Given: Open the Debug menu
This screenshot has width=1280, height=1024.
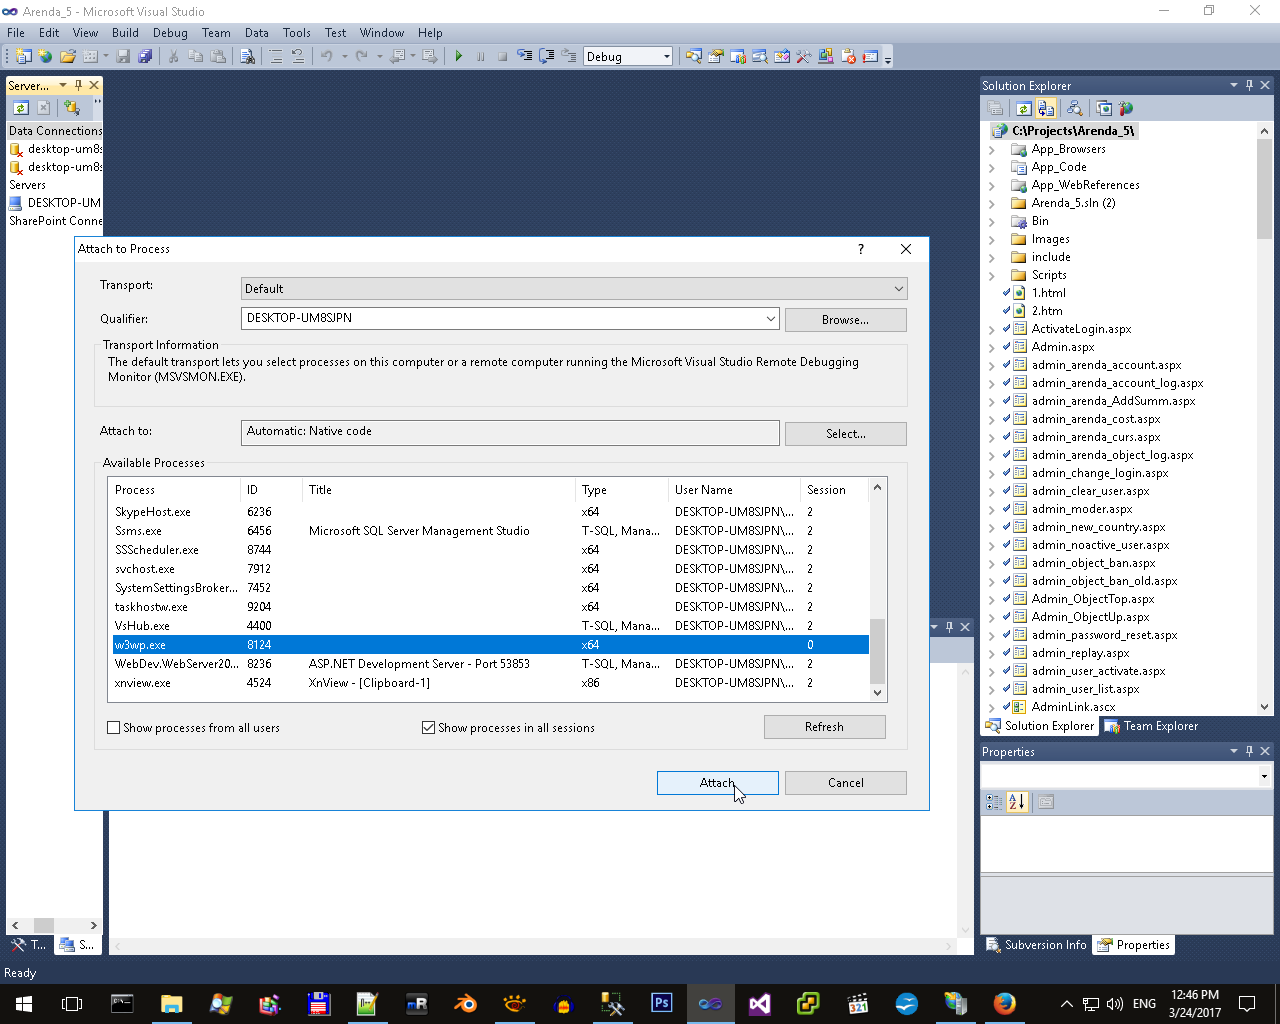Looking at the screenshot, I should click(170, 33).
